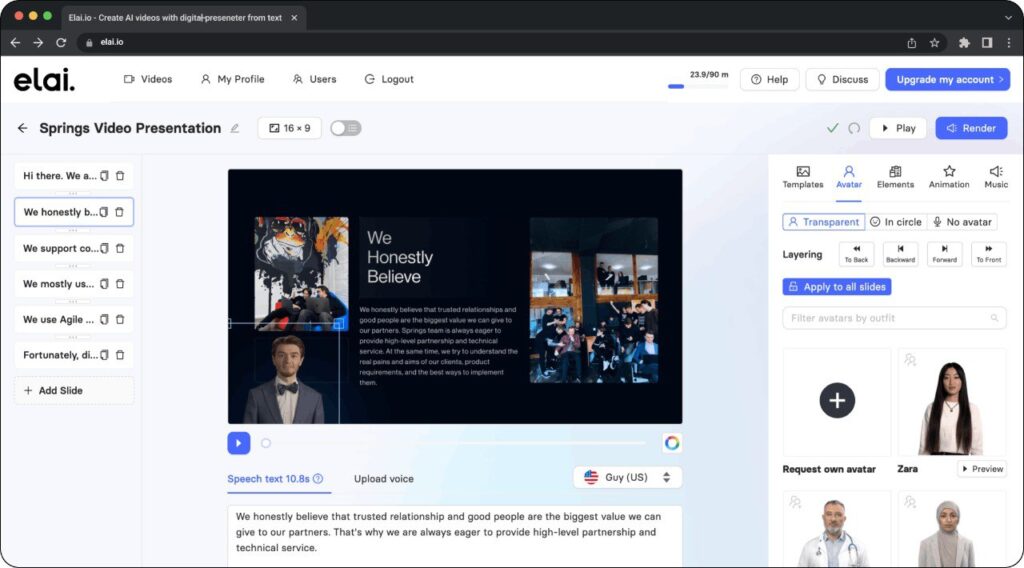Bring avatar To Front in layering

989,254
